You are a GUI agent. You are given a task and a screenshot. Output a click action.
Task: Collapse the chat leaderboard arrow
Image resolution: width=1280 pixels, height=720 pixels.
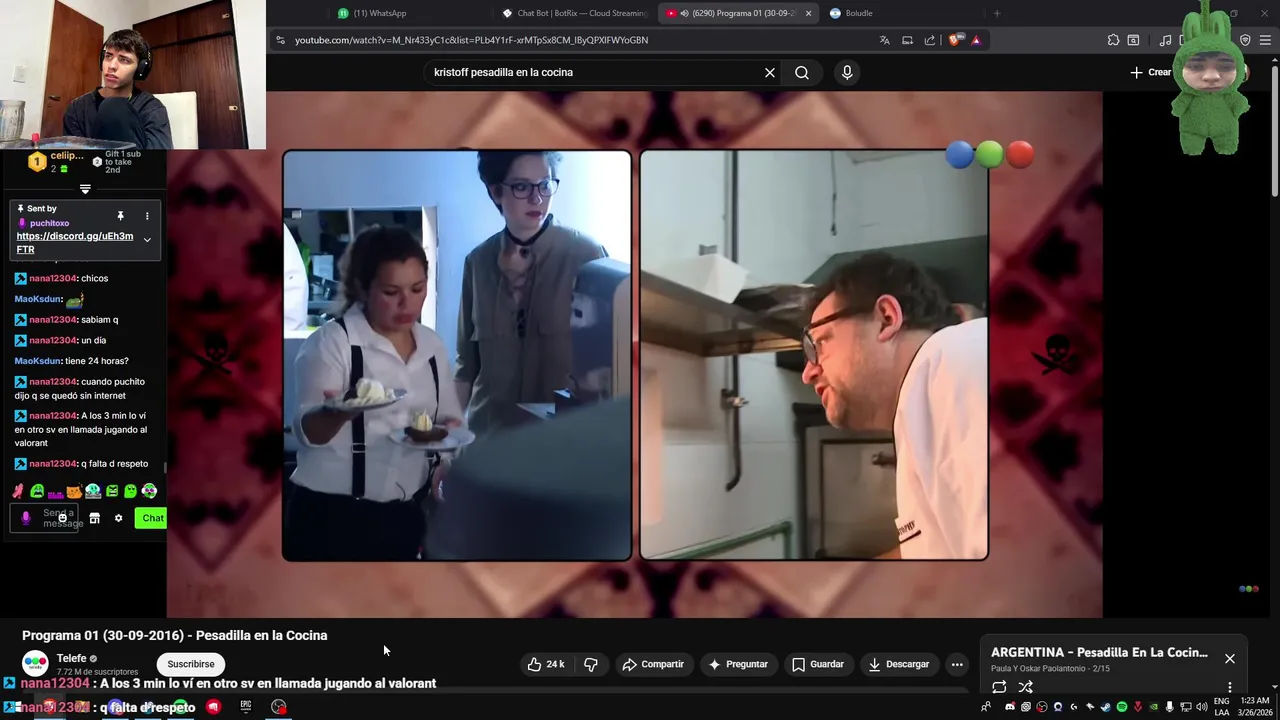point(85,189)
